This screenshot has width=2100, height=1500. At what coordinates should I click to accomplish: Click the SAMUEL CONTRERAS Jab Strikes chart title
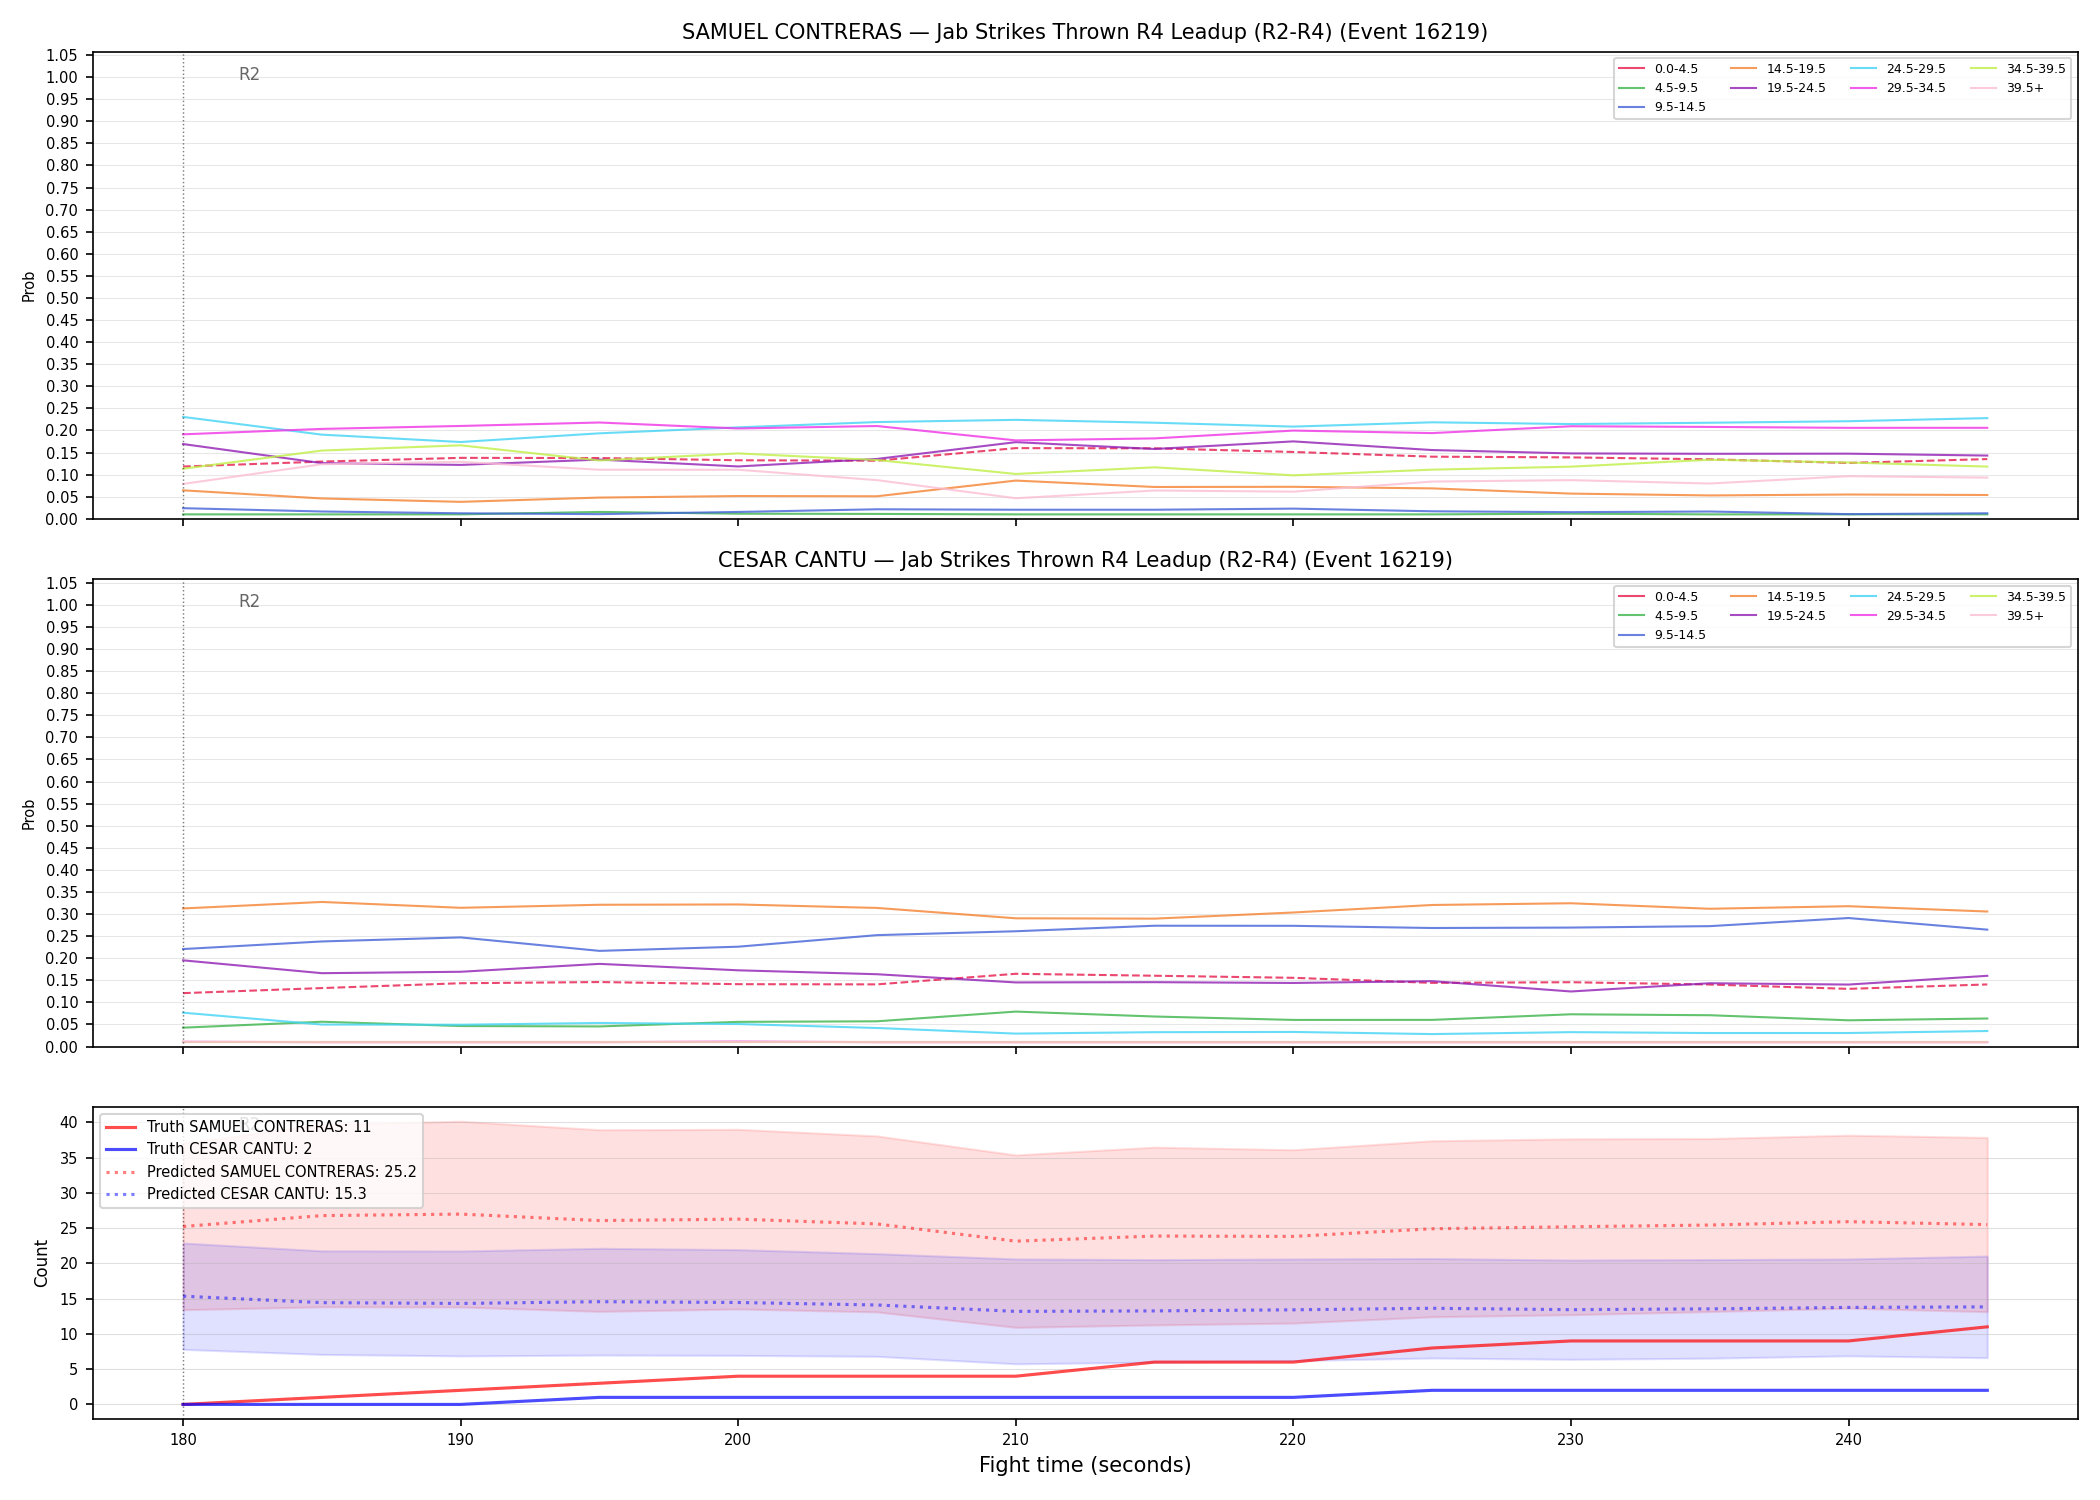[x=1084, y=32]
